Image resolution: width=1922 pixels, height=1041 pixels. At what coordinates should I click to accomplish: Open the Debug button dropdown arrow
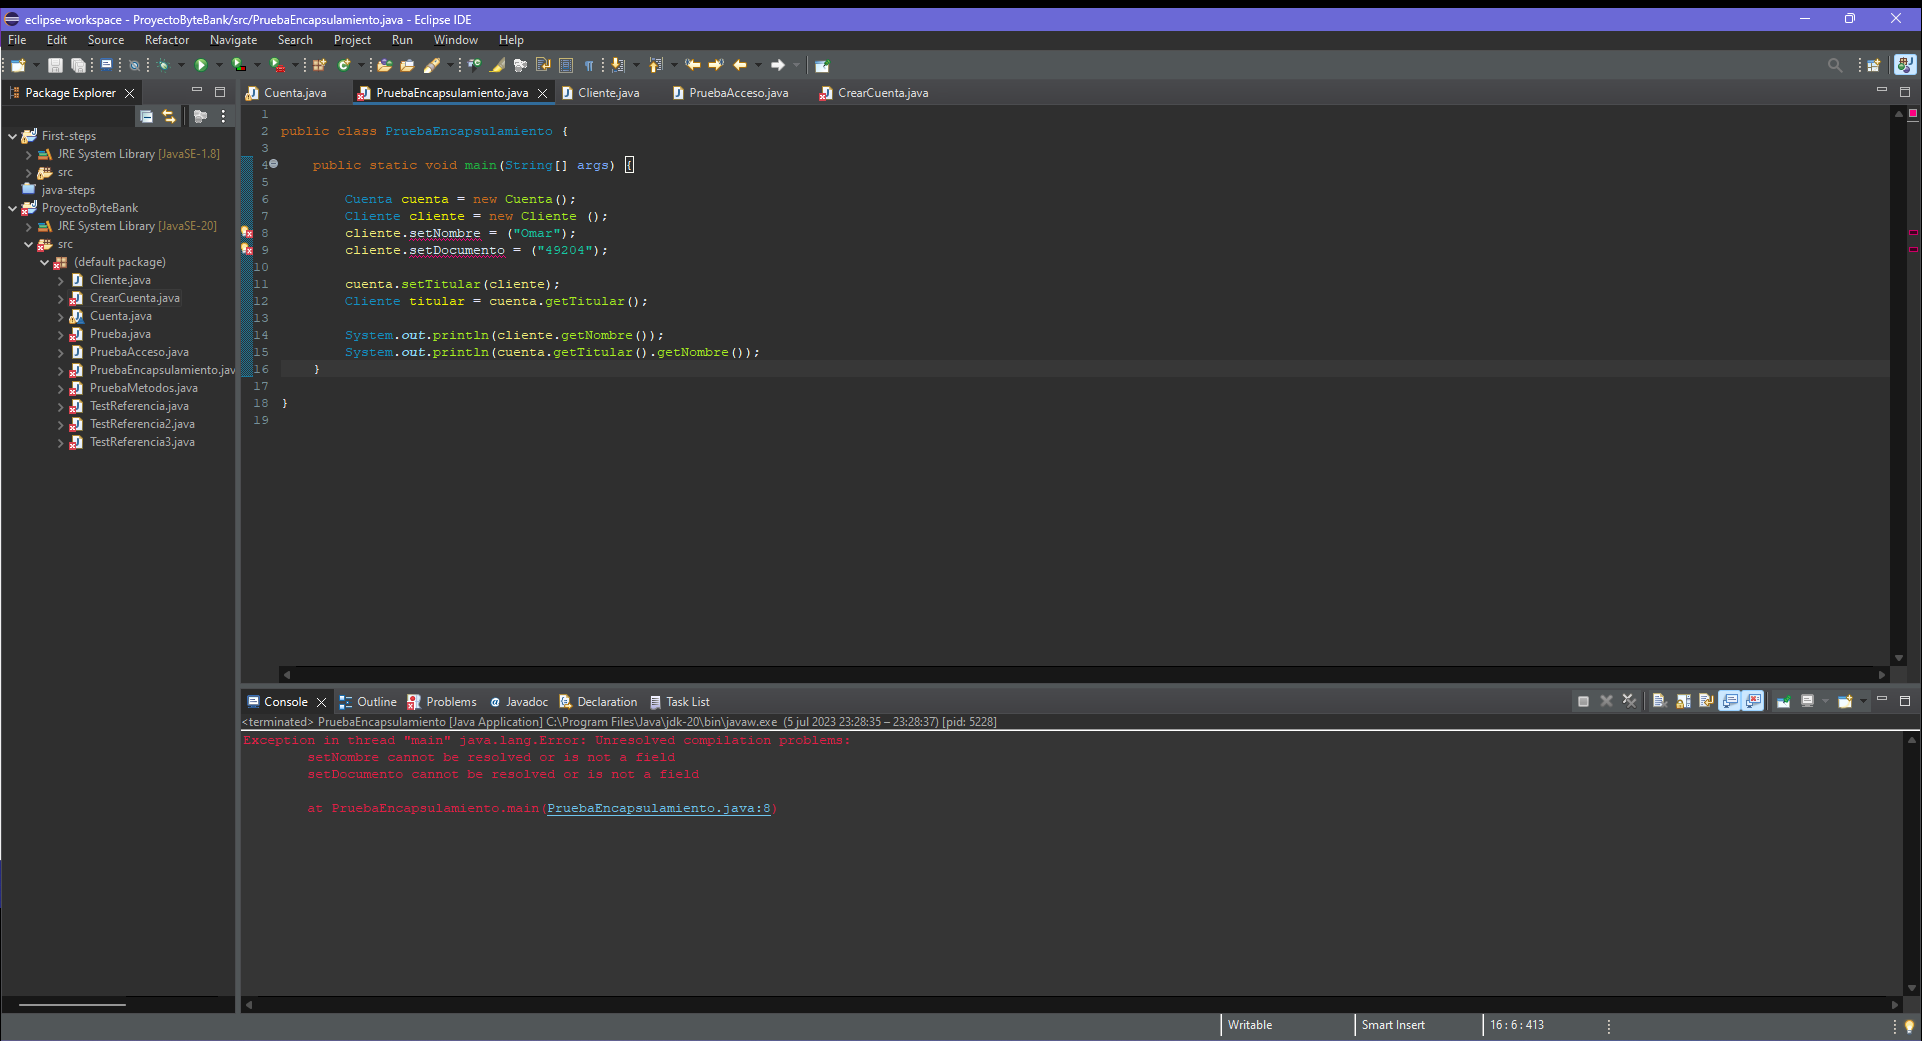click(181, 65)
